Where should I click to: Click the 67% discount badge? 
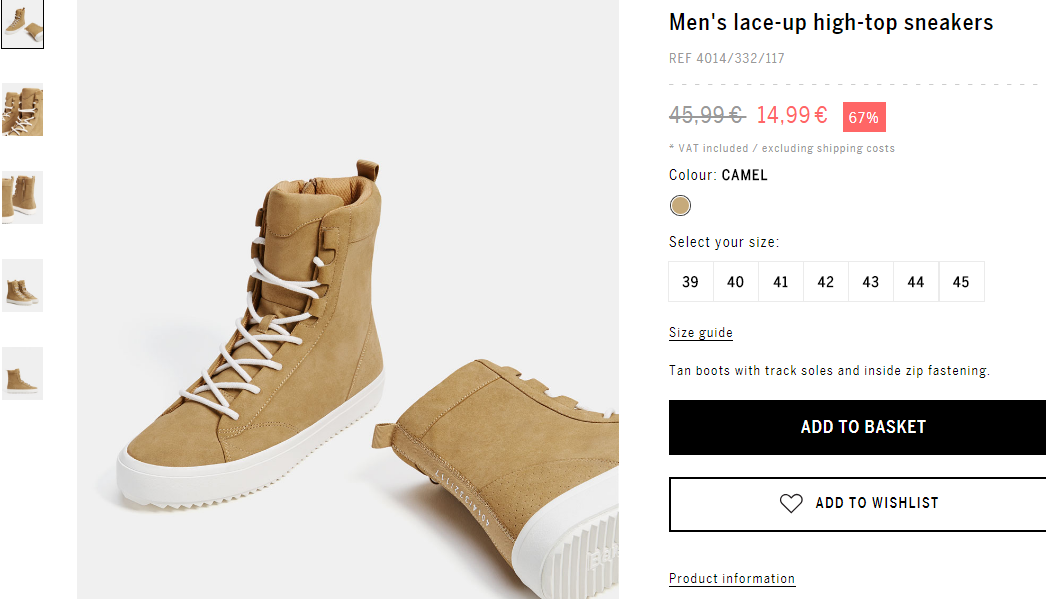click(x=864, y=117)
